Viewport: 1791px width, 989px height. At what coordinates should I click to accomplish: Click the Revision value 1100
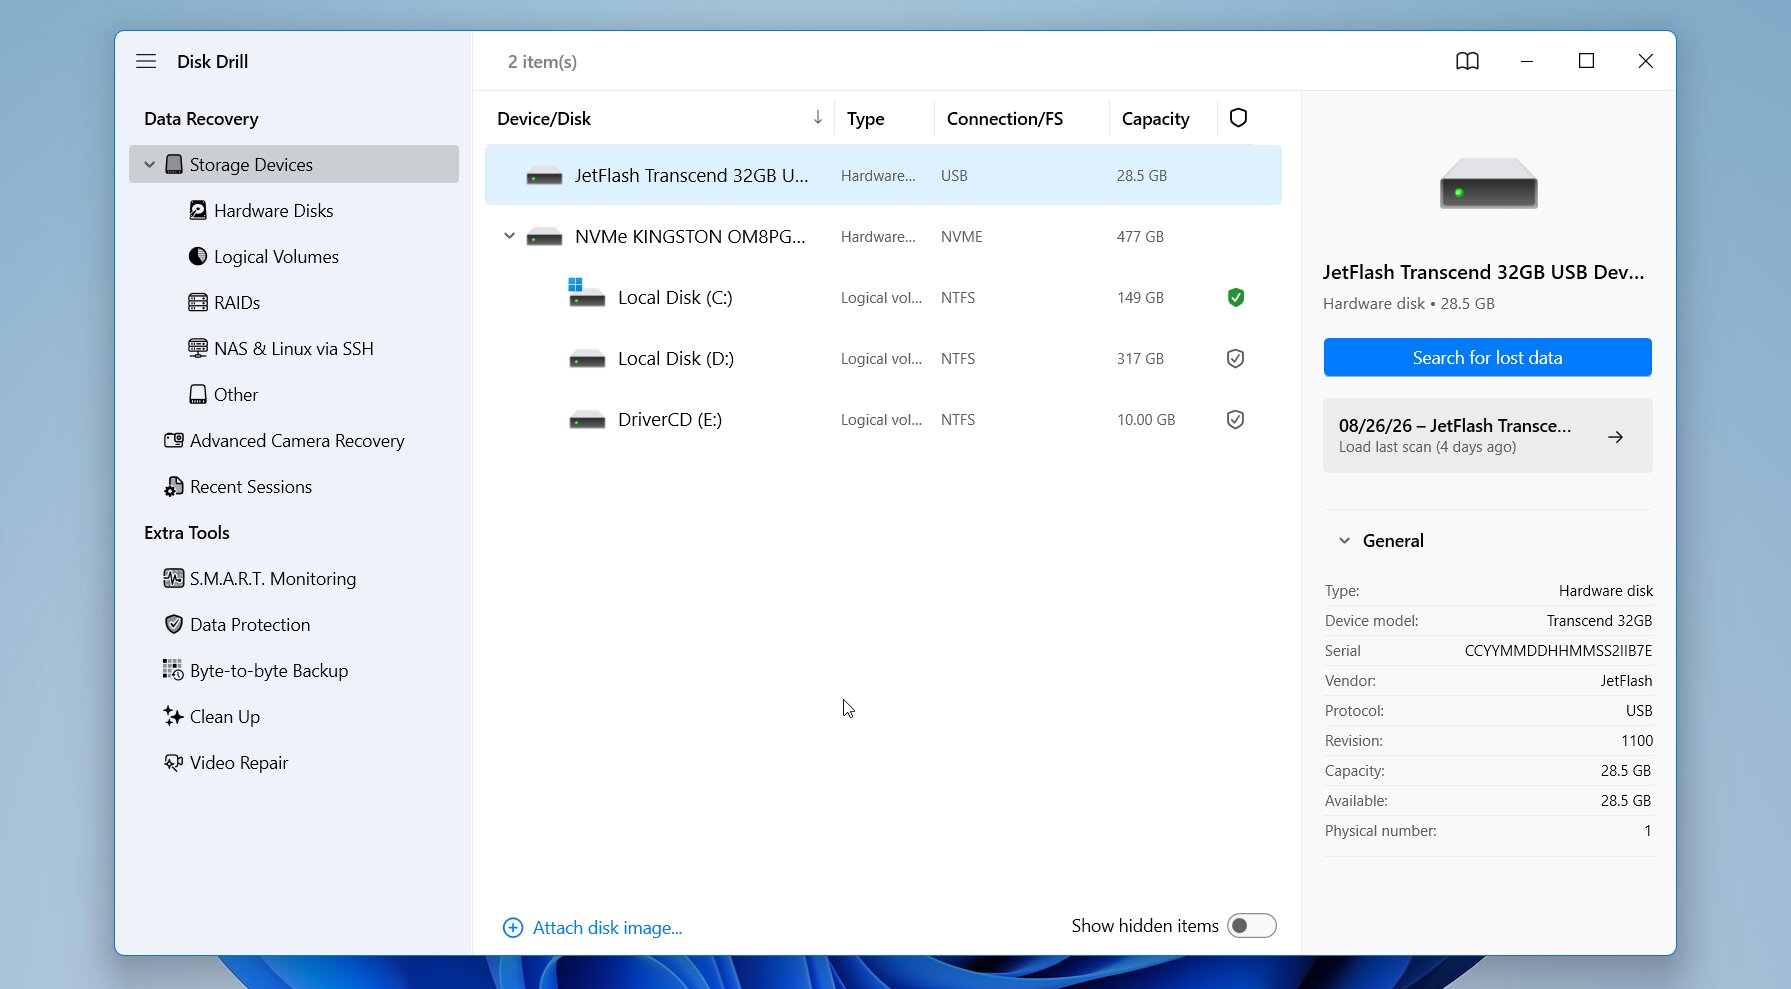pos(1636,740)
